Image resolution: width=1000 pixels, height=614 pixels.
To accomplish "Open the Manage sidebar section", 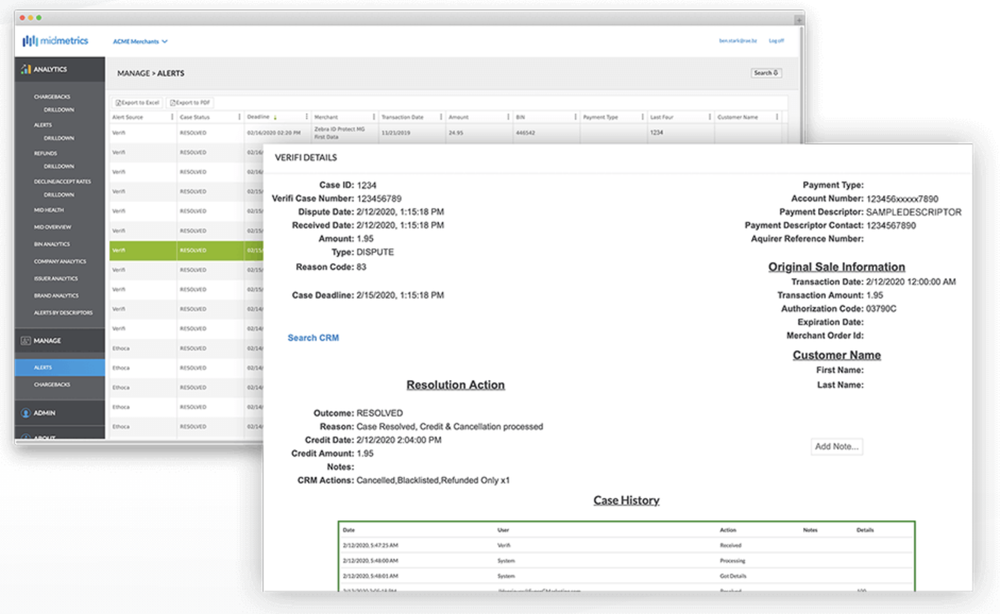I will click(60, 340).
